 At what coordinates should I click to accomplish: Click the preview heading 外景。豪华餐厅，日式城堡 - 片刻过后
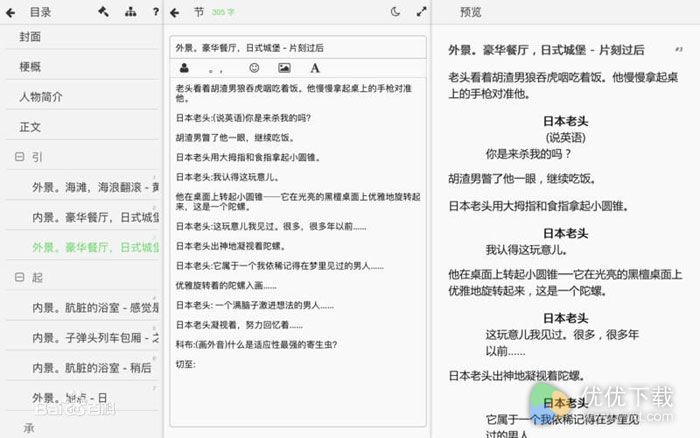point(546,50)
